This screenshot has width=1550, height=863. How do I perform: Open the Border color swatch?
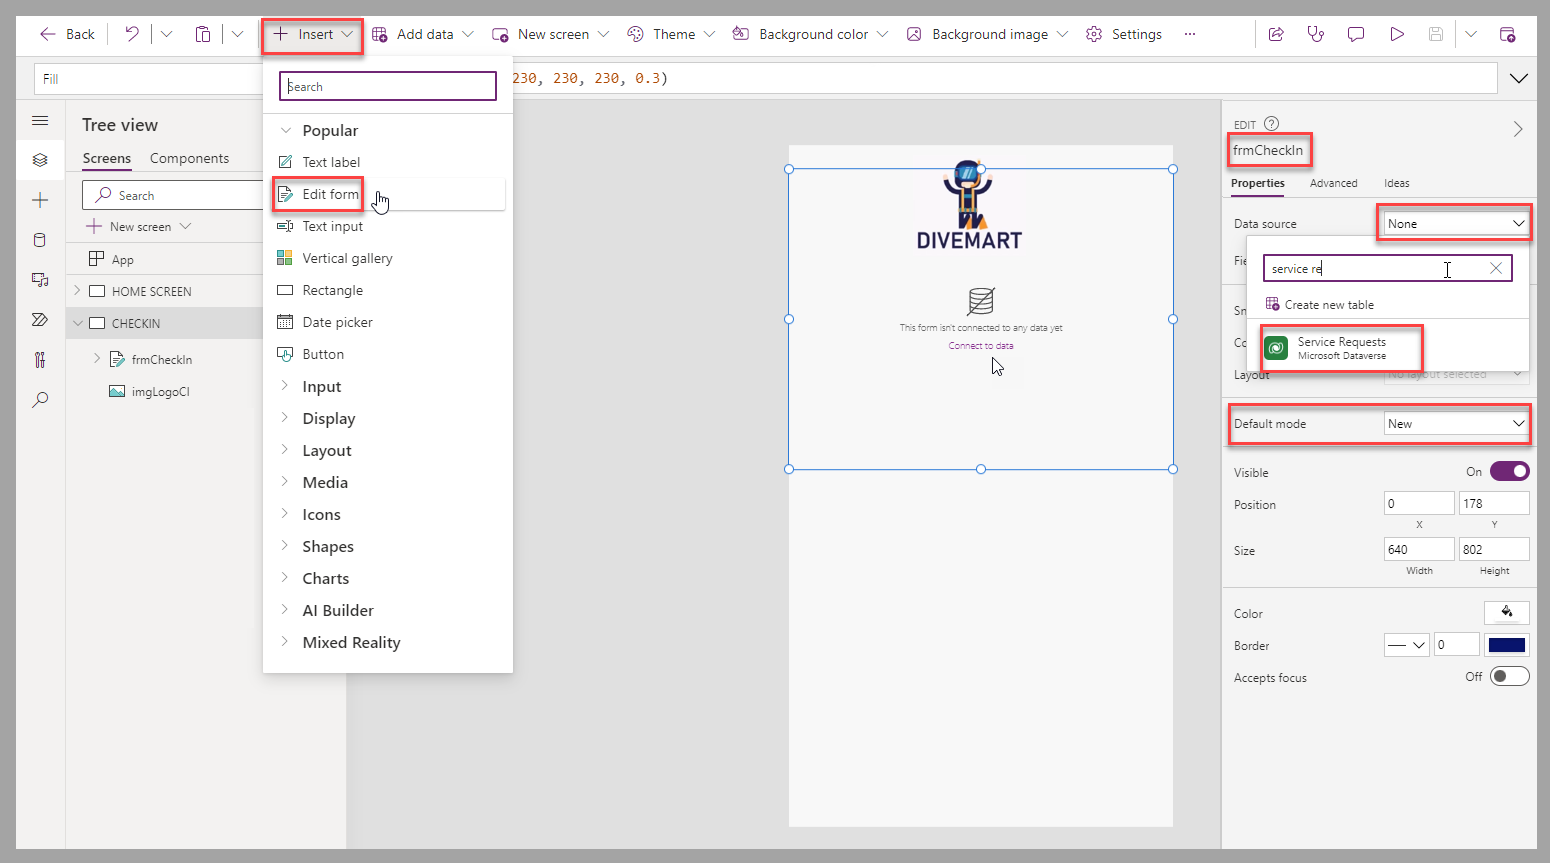pos(1506,644)
